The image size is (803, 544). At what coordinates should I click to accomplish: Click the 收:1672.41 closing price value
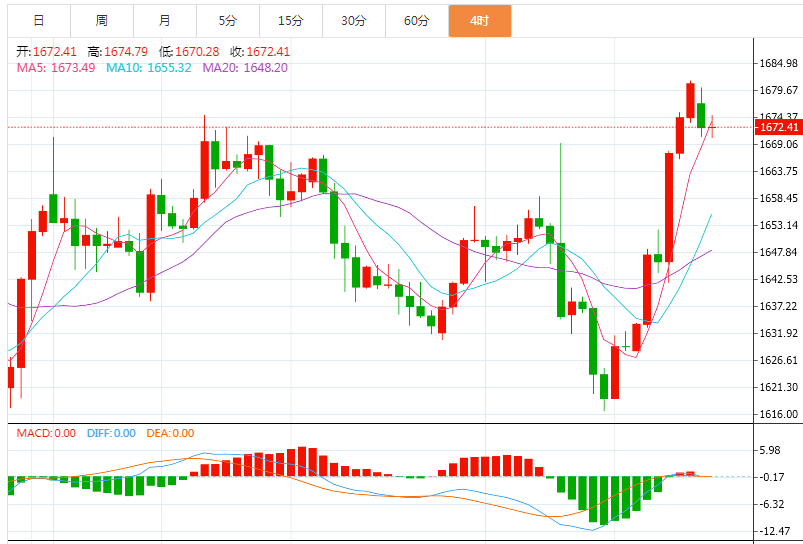click(x=260, y=52)
